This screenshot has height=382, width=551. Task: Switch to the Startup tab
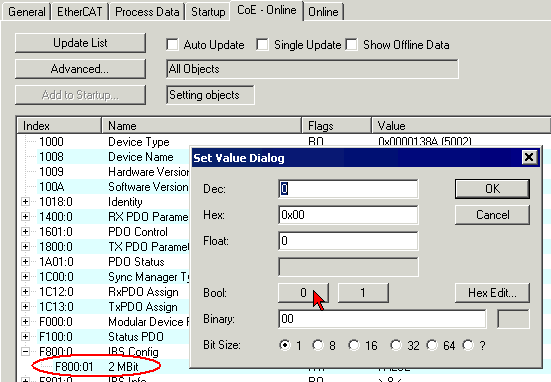coord(208,12)
